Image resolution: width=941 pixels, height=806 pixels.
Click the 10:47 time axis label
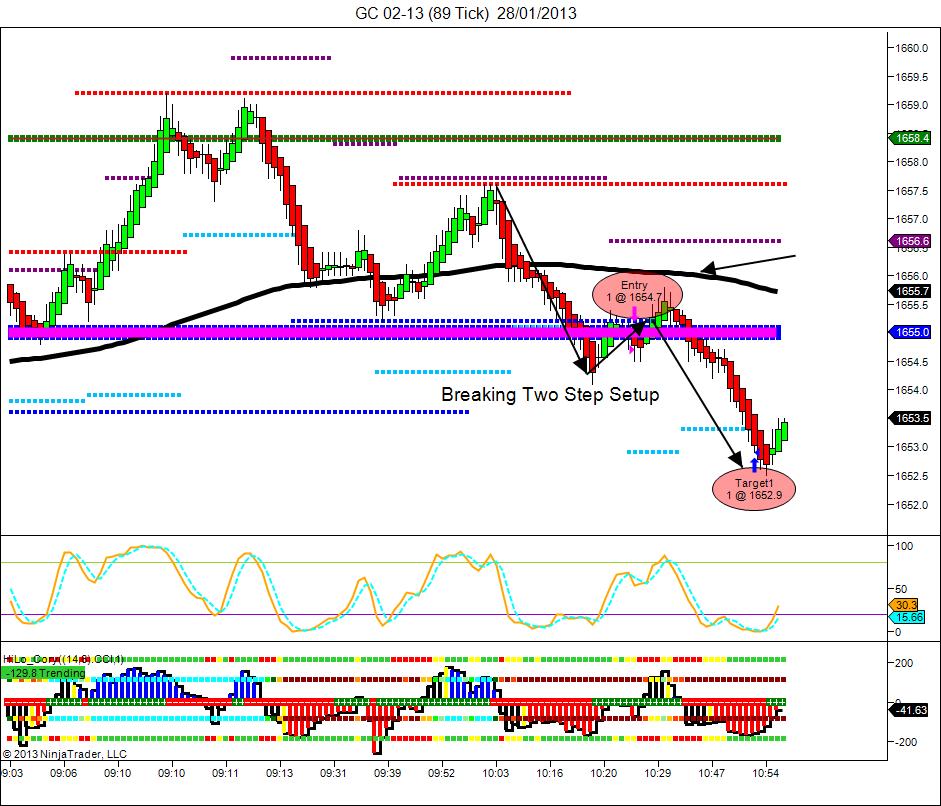point(711,773)
